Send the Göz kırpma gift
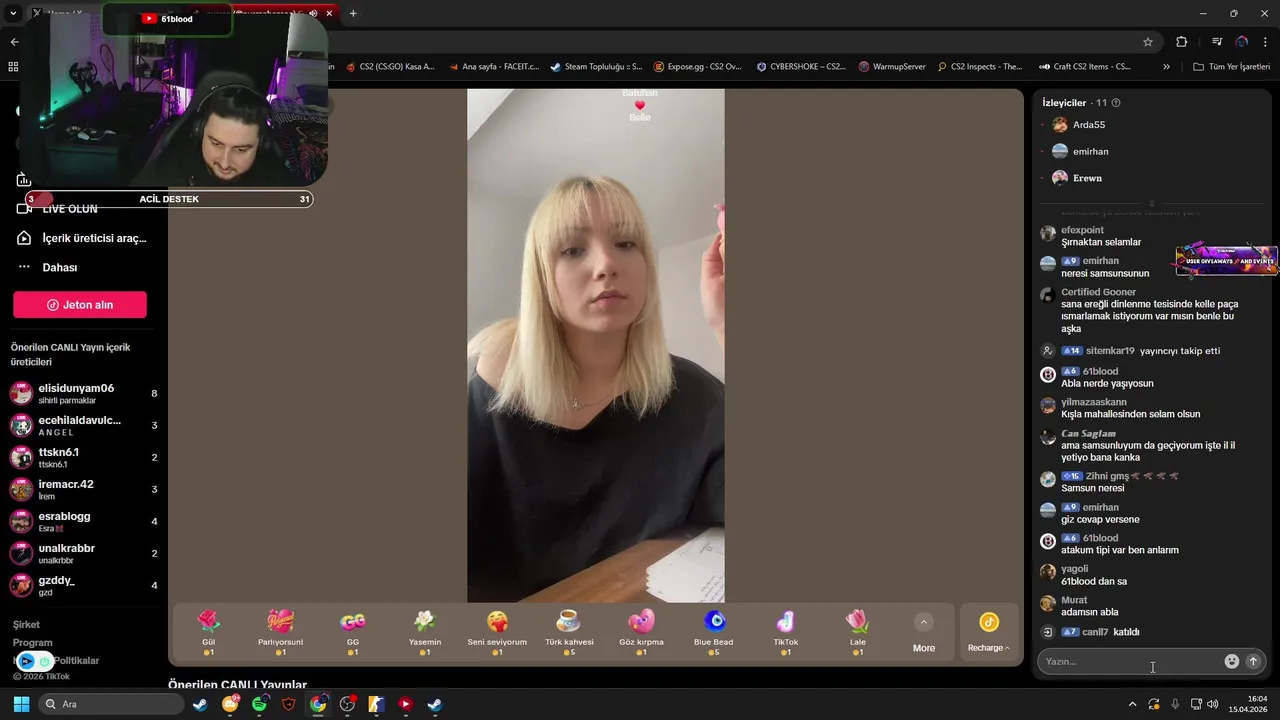The image size is (1280, 720). 641,632
